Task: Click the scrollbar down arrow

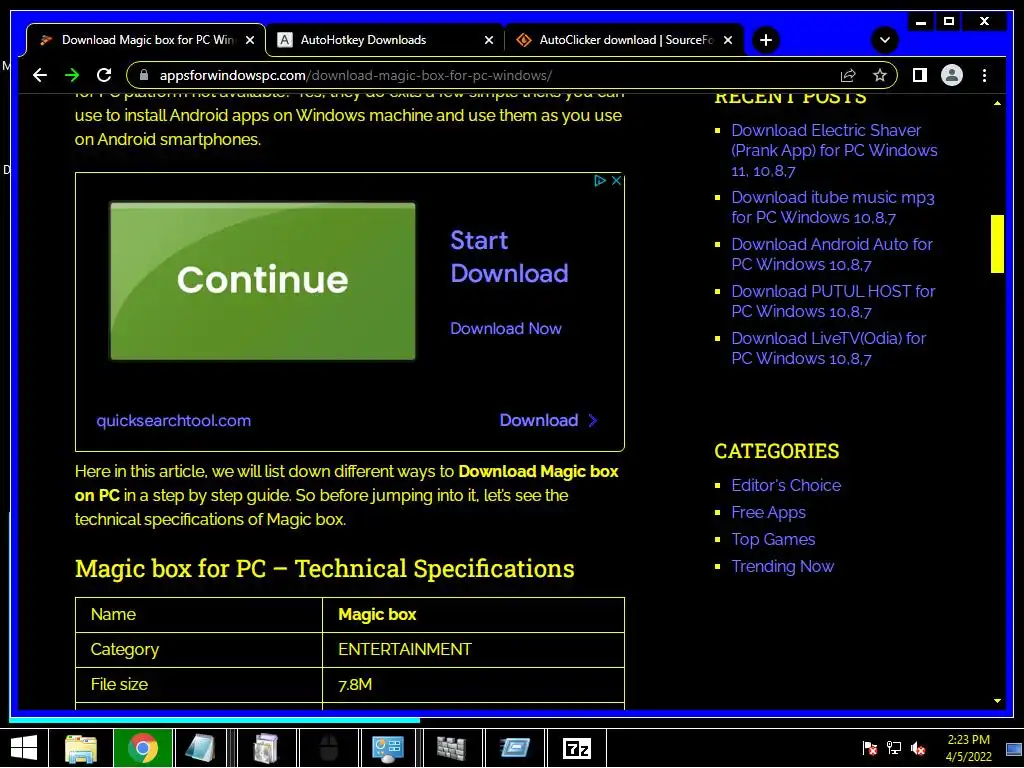Action: tap(997, 701)
